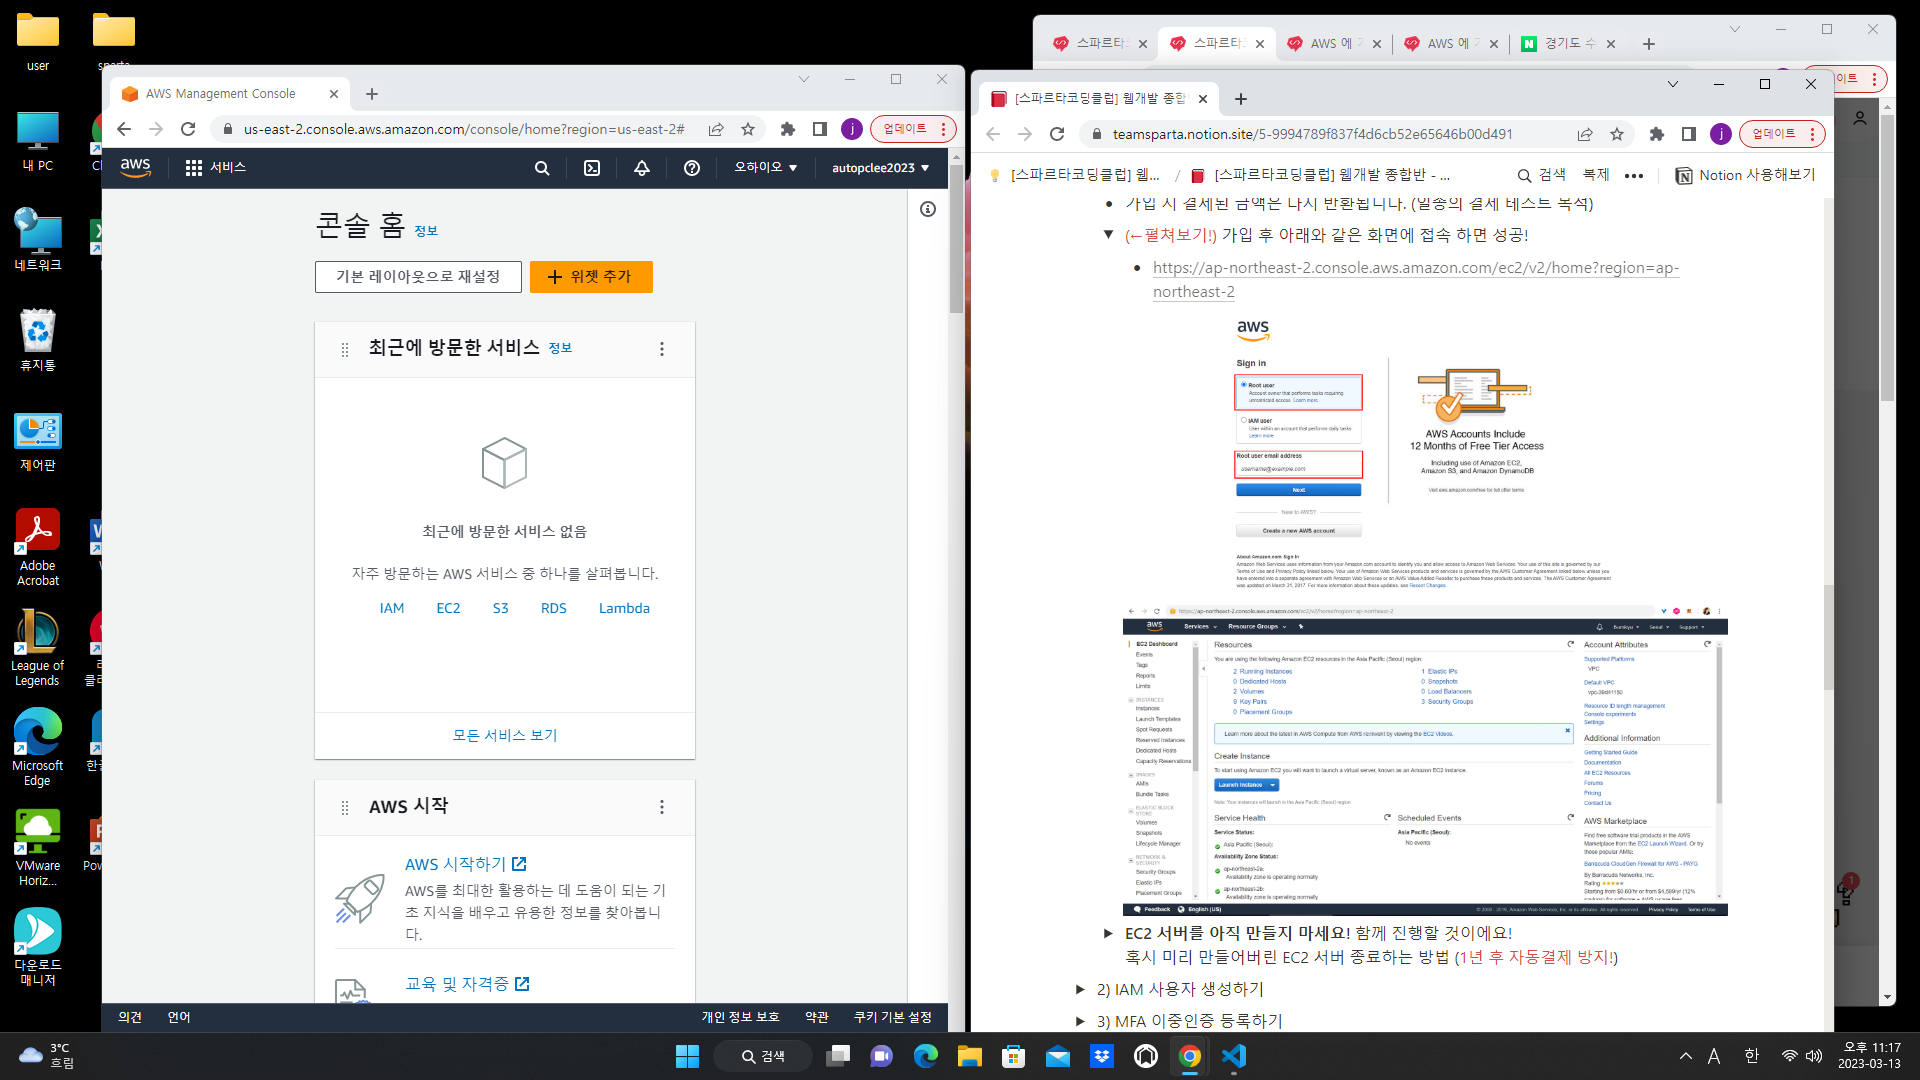Bookmark the Notion page with star icon

point(1617,134)
